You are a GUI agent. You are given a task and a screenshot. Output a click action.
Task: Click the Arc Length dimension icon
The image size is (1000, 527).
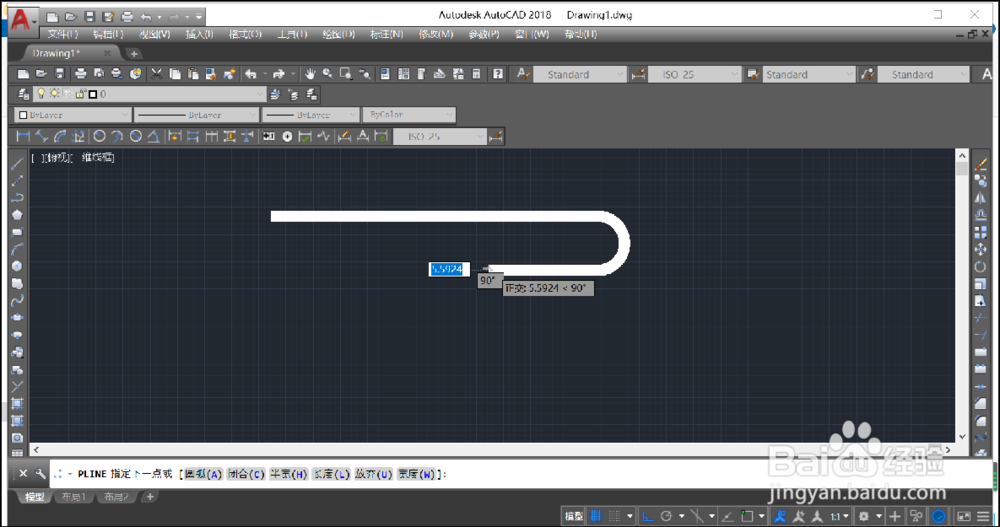tap(60, 136)
